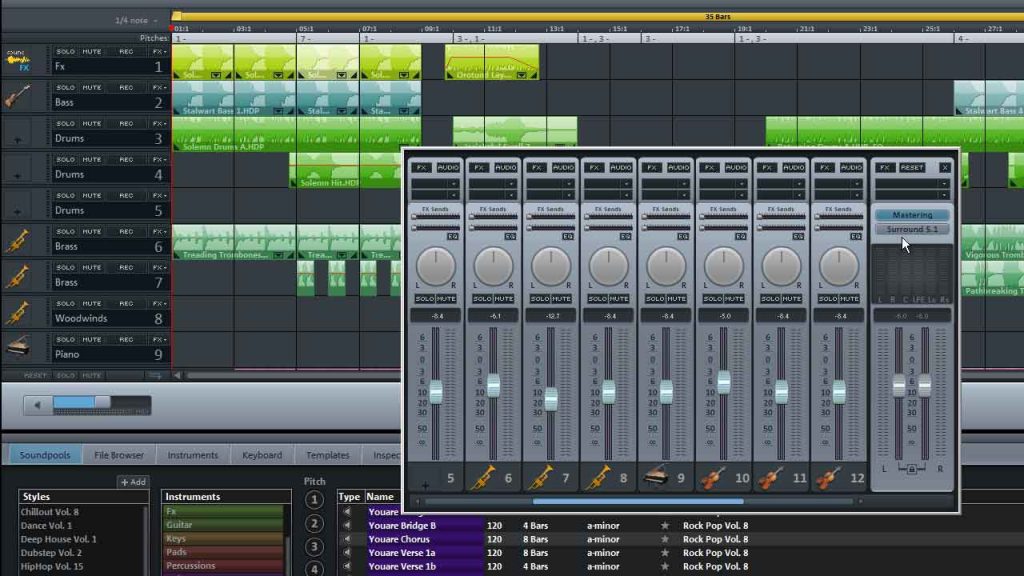The image size is (1024, 576).
Task: Open the Keyboard tab
Action: (261, 454)
